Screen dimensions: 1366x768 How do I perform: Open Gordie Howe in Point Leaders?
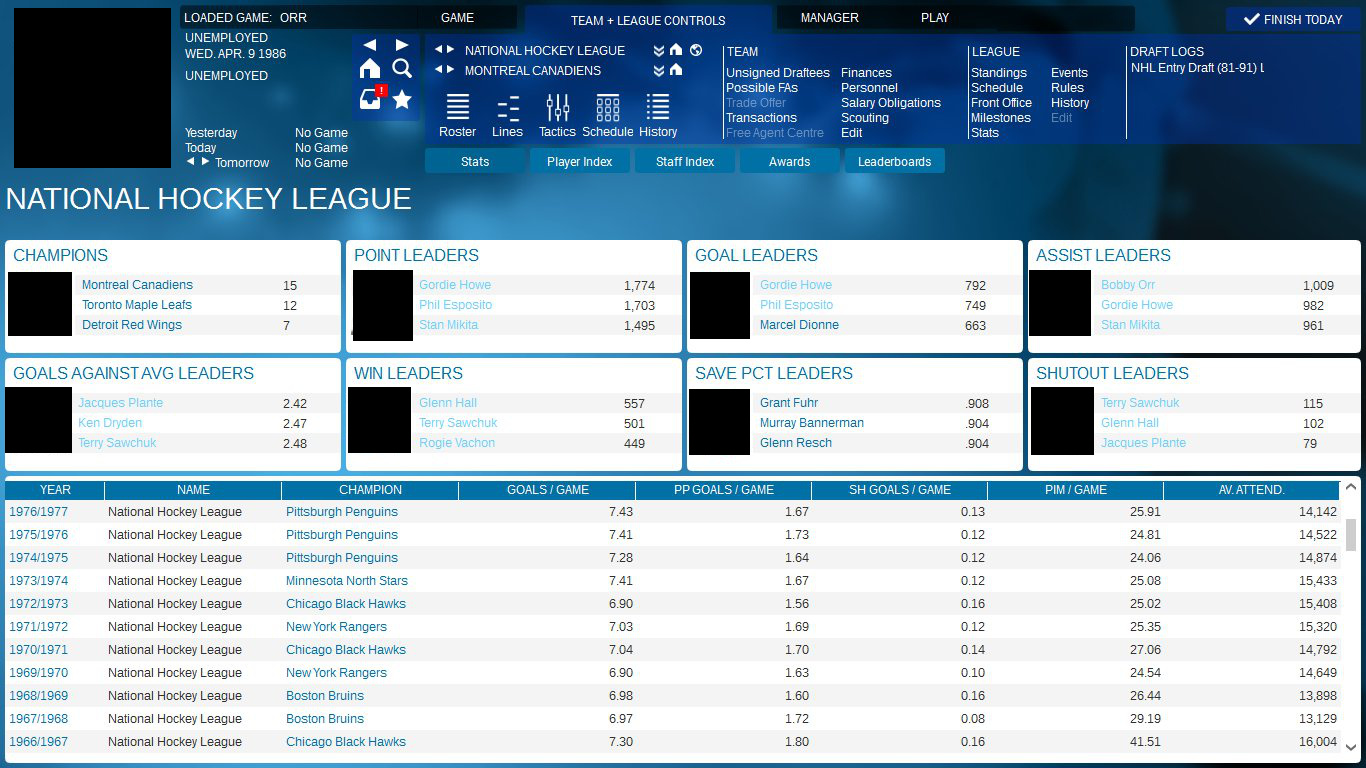coord(455,285)
